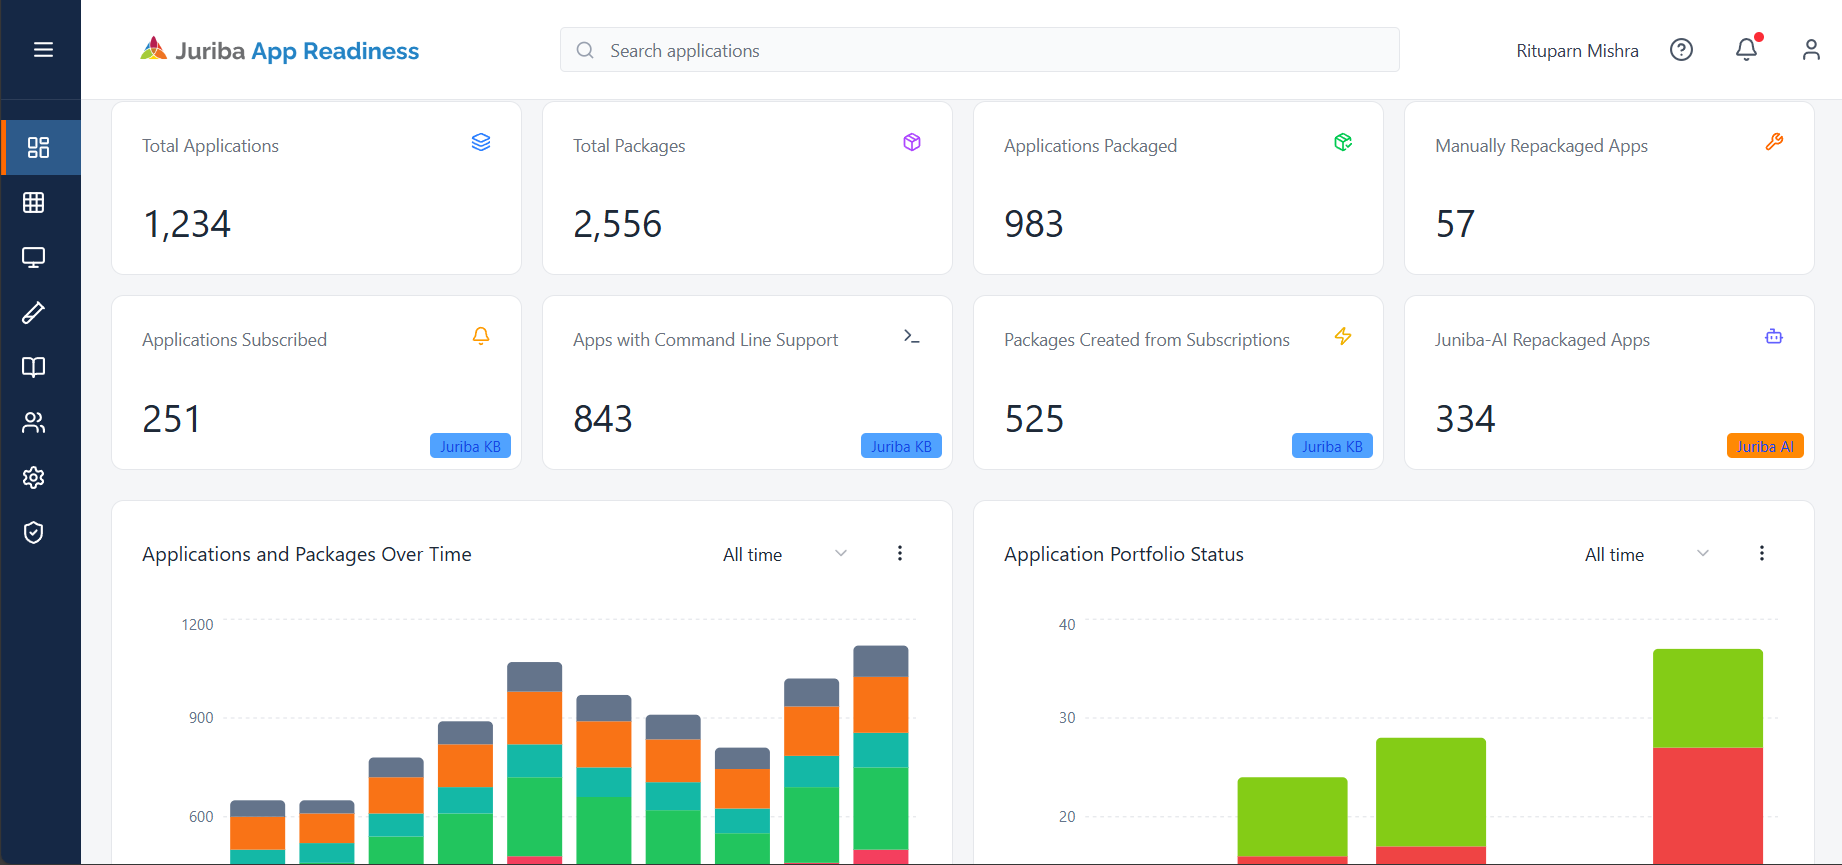Click the bell icon on Applications Subscribed
The image size is (1842, 865).
click(481, 336)
